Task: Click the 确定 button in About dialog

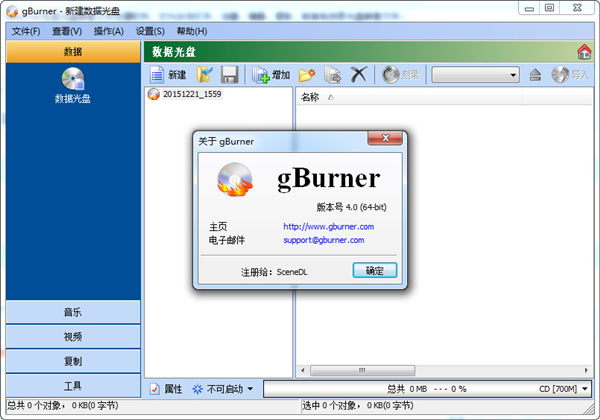Action: point(375,271)
